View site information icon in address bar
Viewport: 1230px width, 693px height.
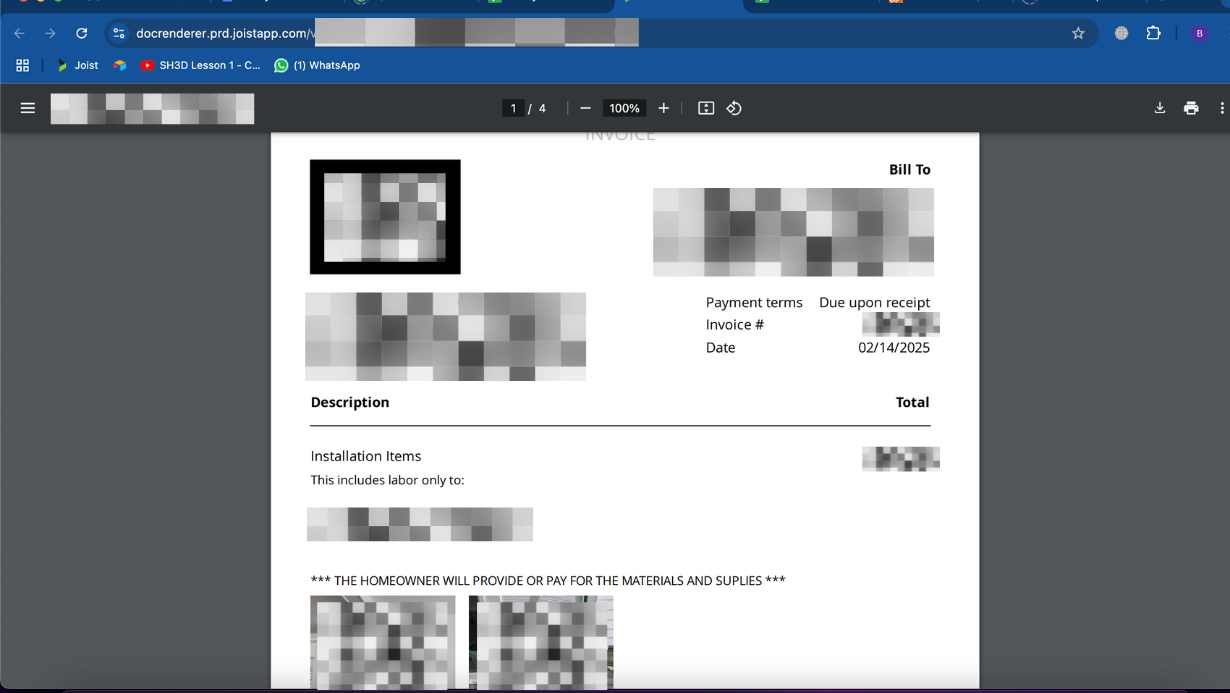pyautogui.click(x=118, y=33)
